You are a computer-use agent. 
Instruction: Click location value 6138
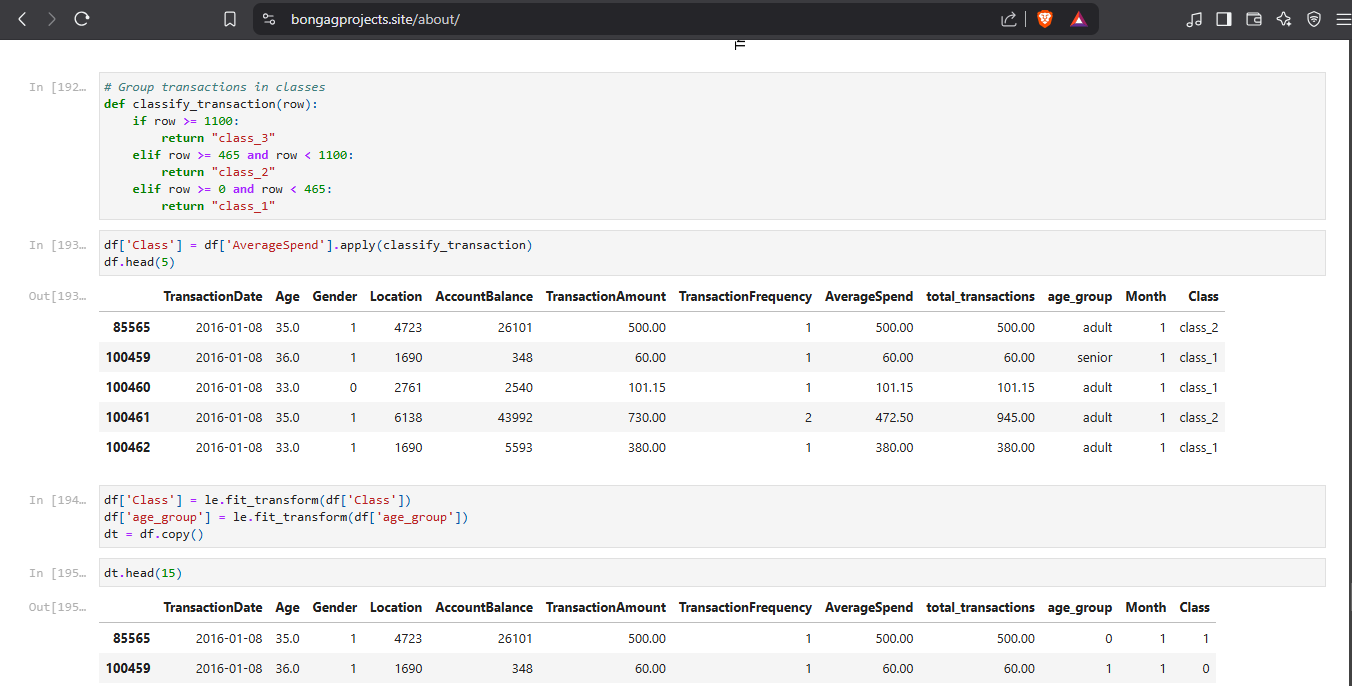[408, 417]
